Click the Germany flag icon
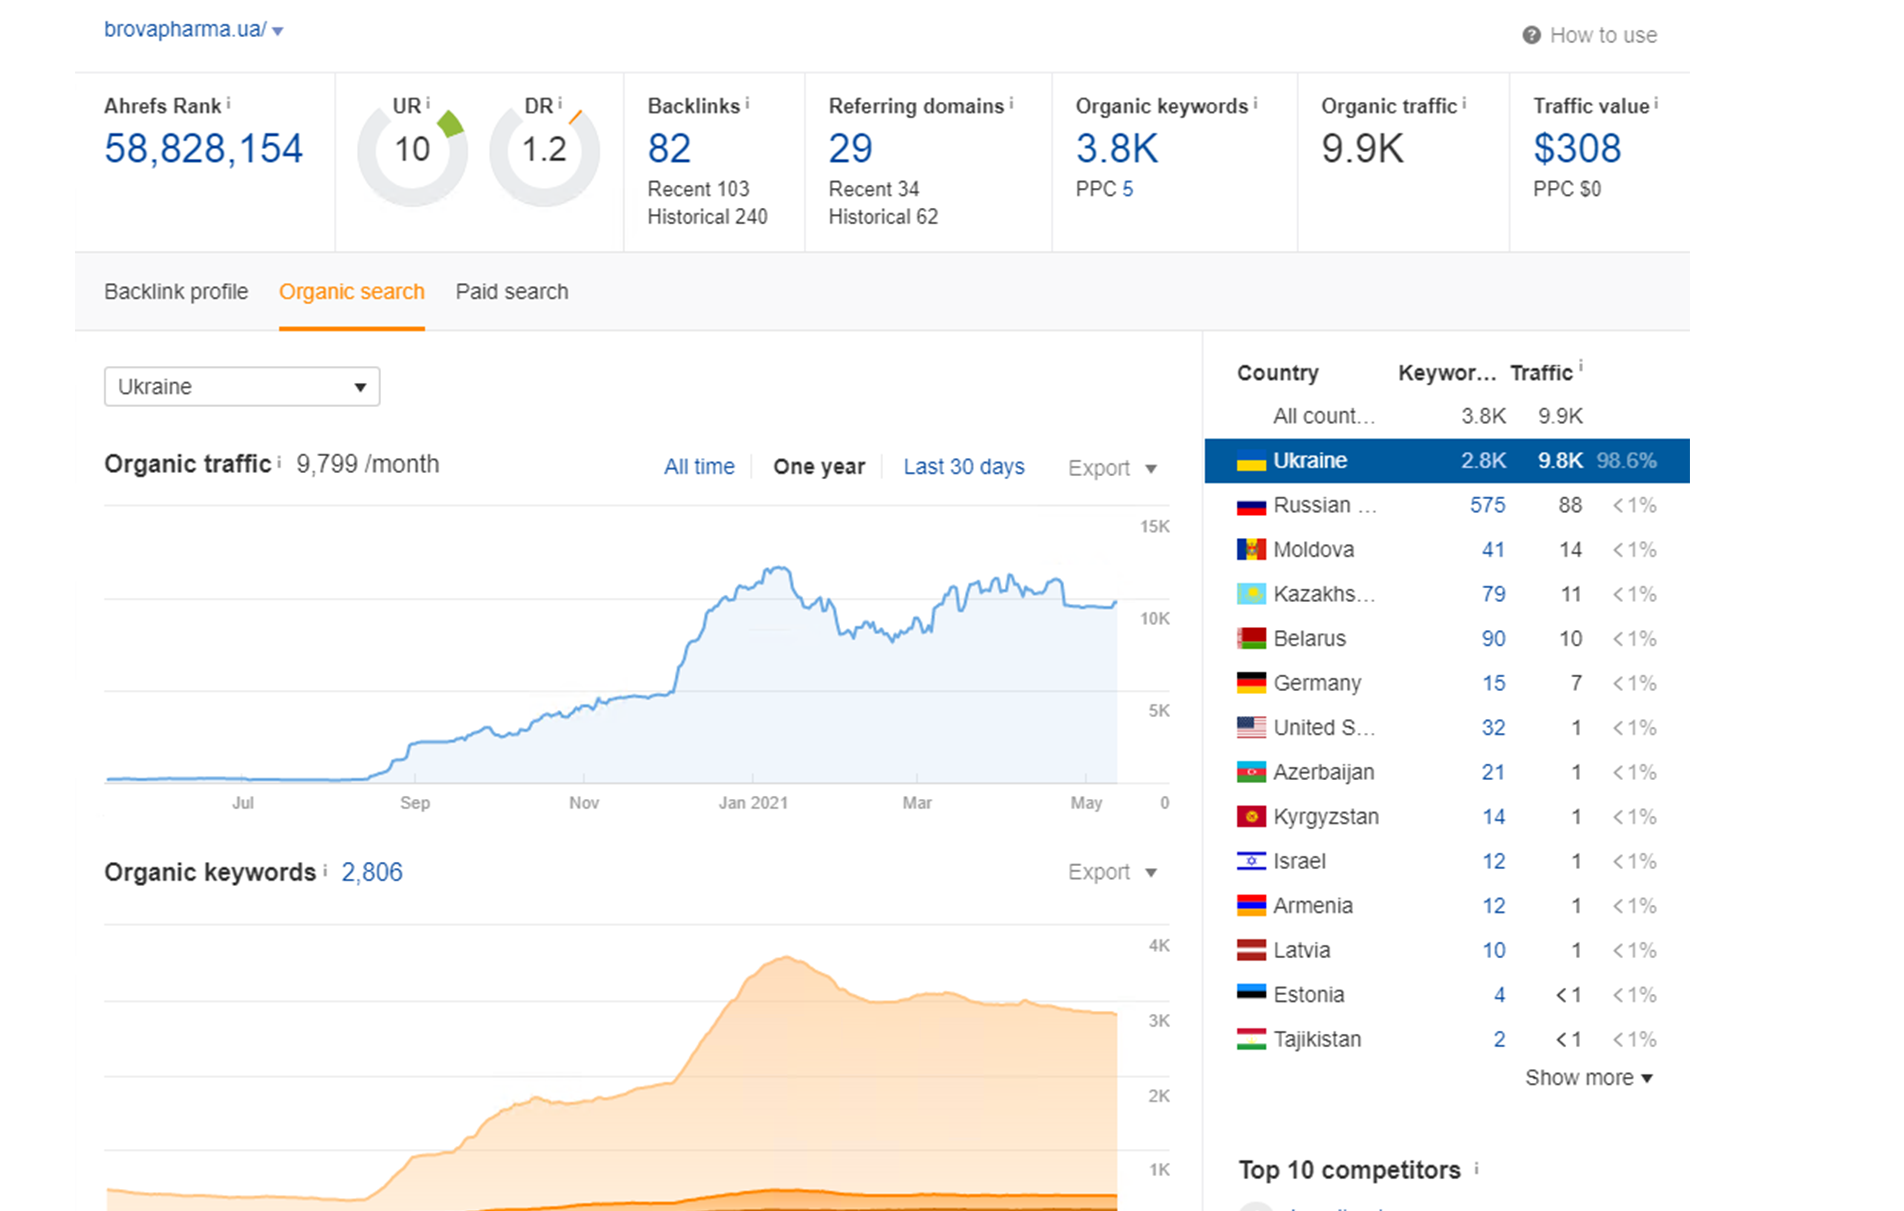Image resolution: width=1904 pixels, height=1211 pixels. point(1251,683)
